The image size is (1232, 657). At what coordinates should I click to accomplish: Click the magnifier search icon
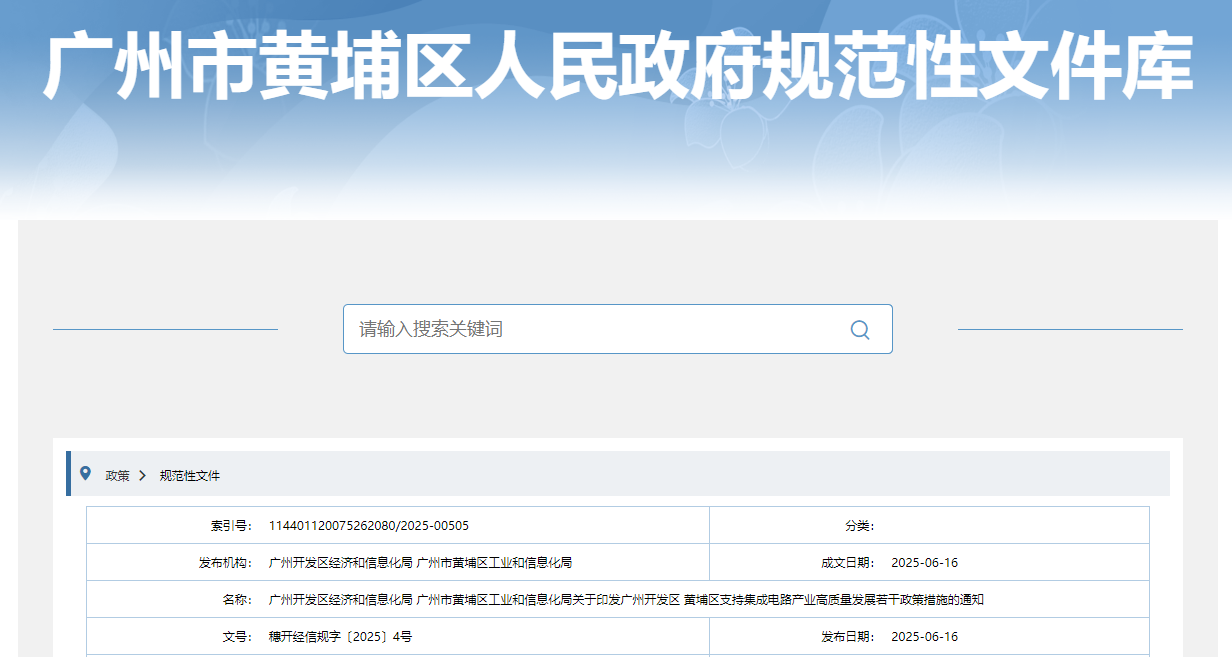[x=860, y=330]
